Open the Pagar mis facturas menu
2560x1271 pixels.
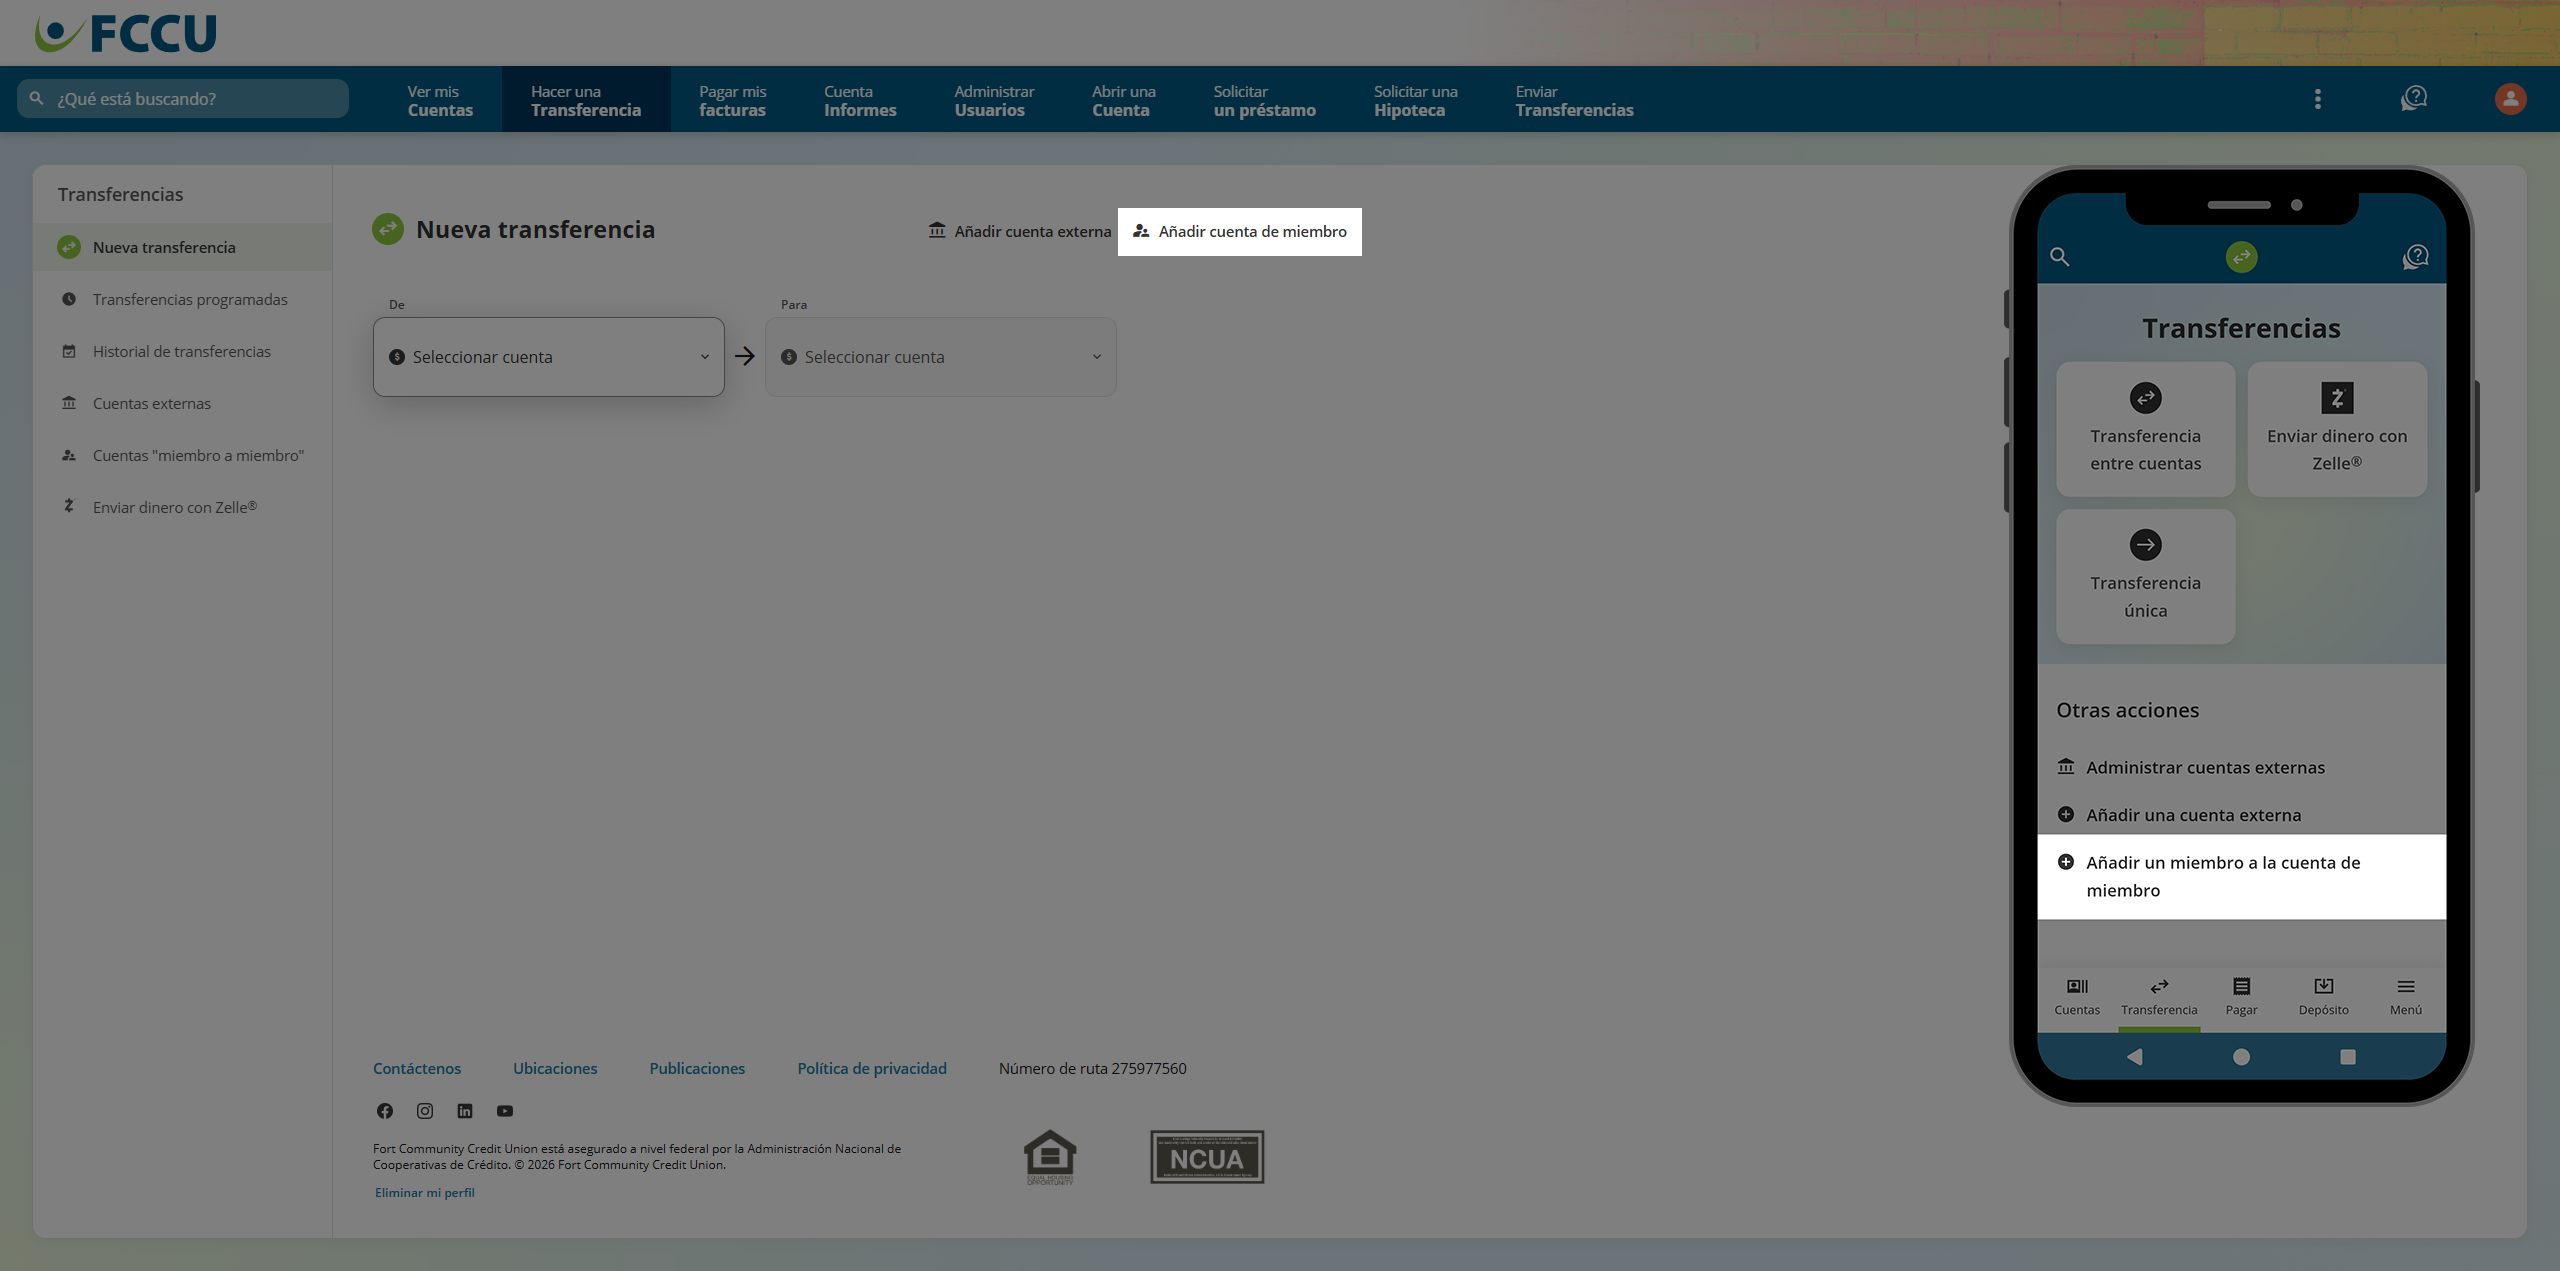pyautogui.click(x=732, y=100)
